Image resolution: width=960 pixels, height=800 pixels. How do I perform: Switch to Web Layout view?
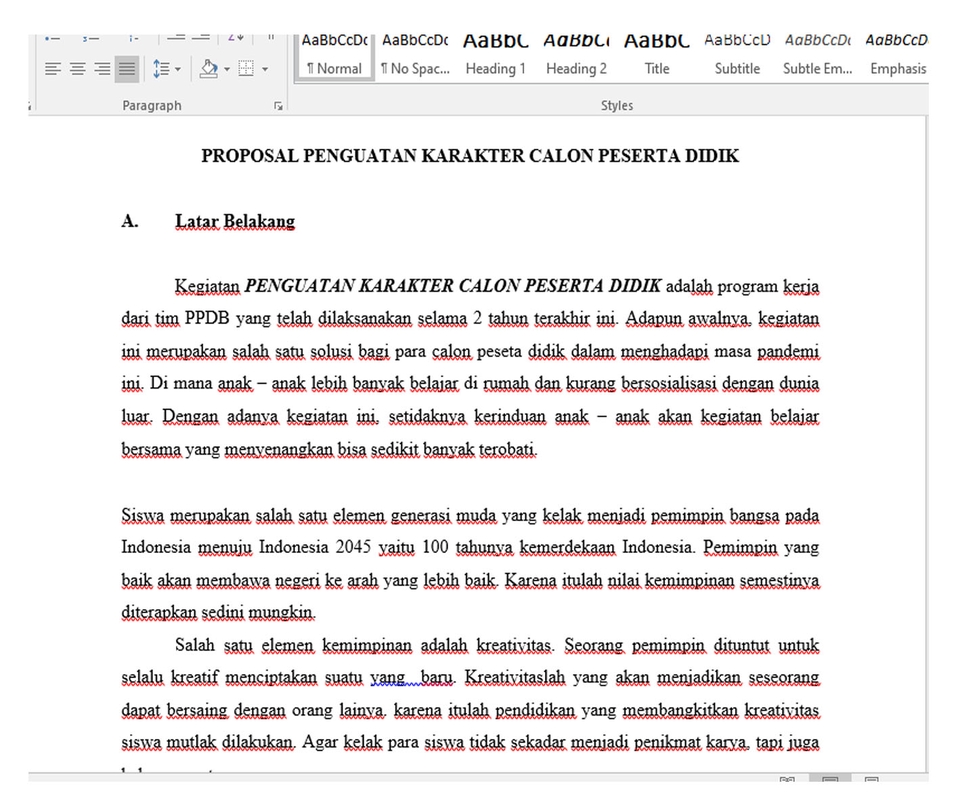tap(872, 779)
